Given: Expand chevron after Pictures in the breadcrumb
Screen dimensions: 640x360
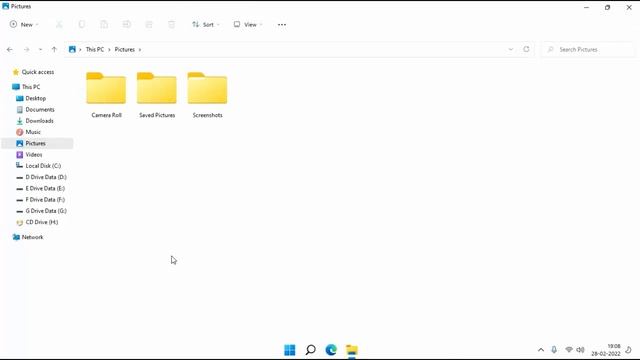Looking at the screenshot, I should coord(140,49).
